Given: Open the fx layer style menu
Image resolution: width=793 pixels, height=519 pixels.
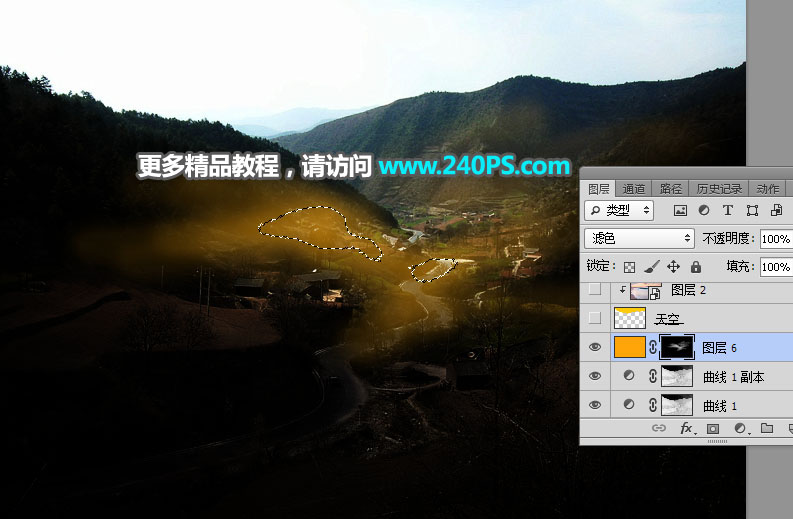Looking at the screenshot, I should tap(687, 428).
